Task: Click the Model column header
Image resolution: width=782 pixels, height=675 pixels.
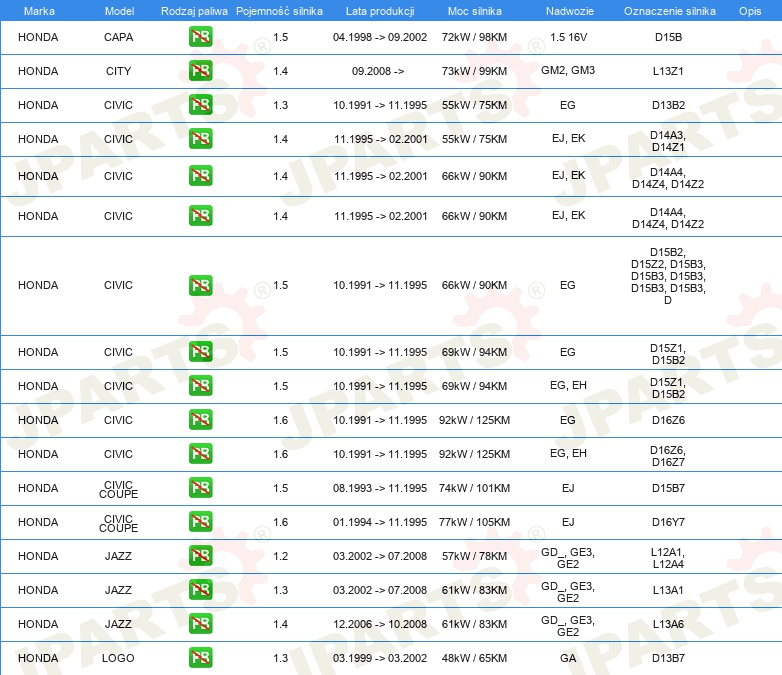Action: point(119,11)
